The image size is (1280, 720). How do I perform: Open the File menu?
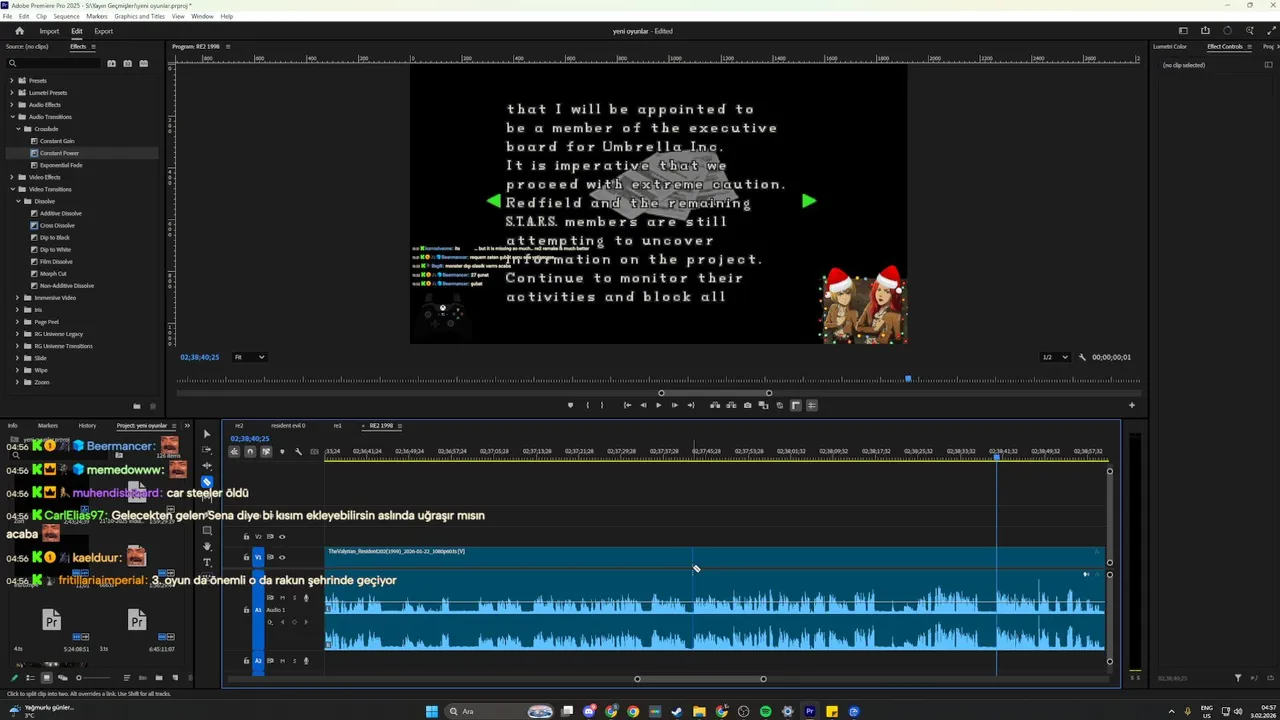(8, 17)
